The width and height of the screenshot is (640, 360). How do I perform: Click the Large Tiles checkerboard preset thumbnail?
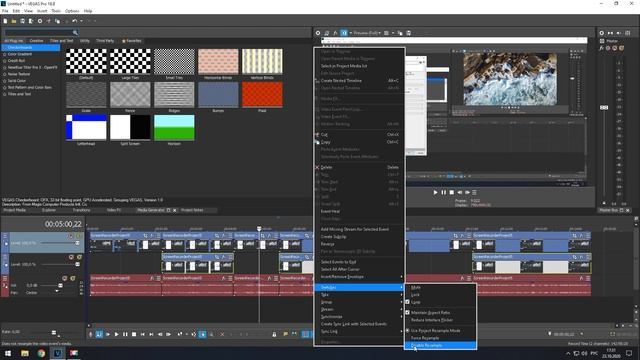pyautogui.click(x=130, y=61)
